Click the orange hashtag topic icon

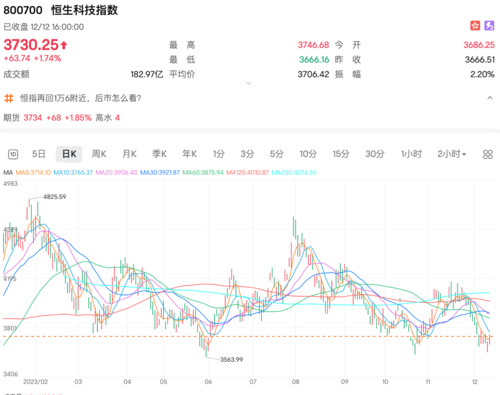[9, 98]
